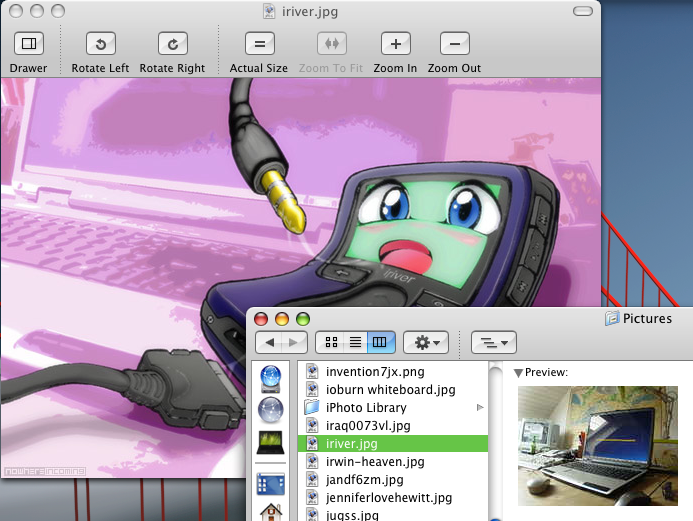Click the Pictures folder title icon
The height and width of the screenshot is (521, 693).
point(612,318)
